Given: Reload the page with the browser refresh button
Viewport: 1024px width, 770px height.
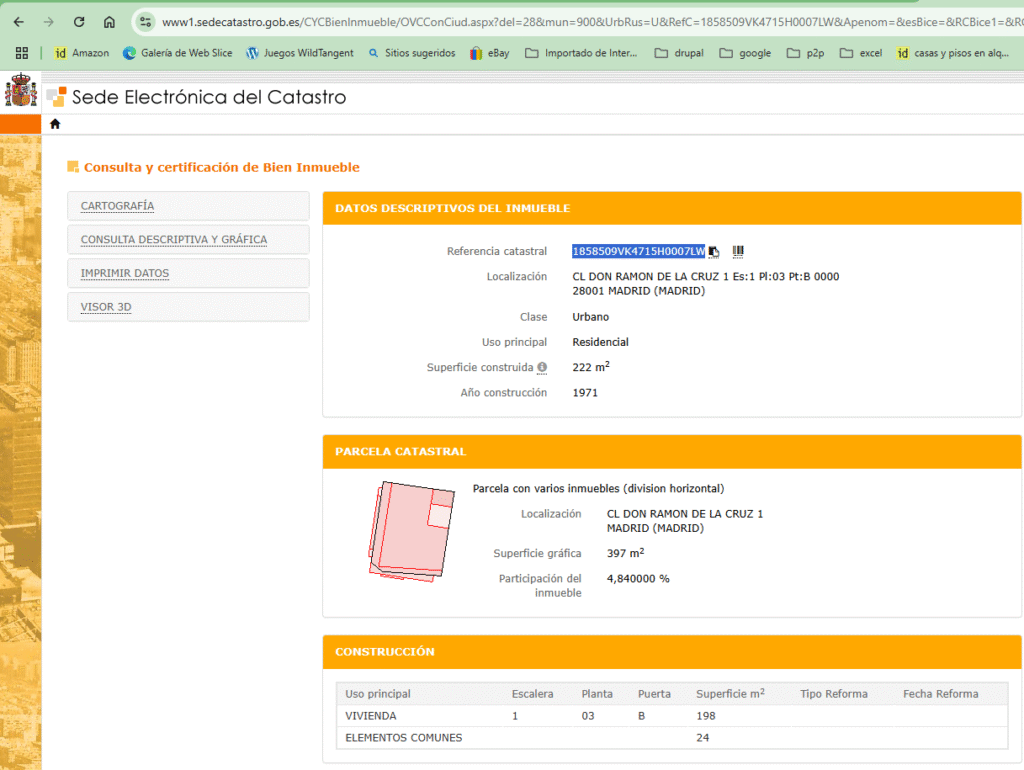Looking at the screenshot, I should click(x=79, y=22).
